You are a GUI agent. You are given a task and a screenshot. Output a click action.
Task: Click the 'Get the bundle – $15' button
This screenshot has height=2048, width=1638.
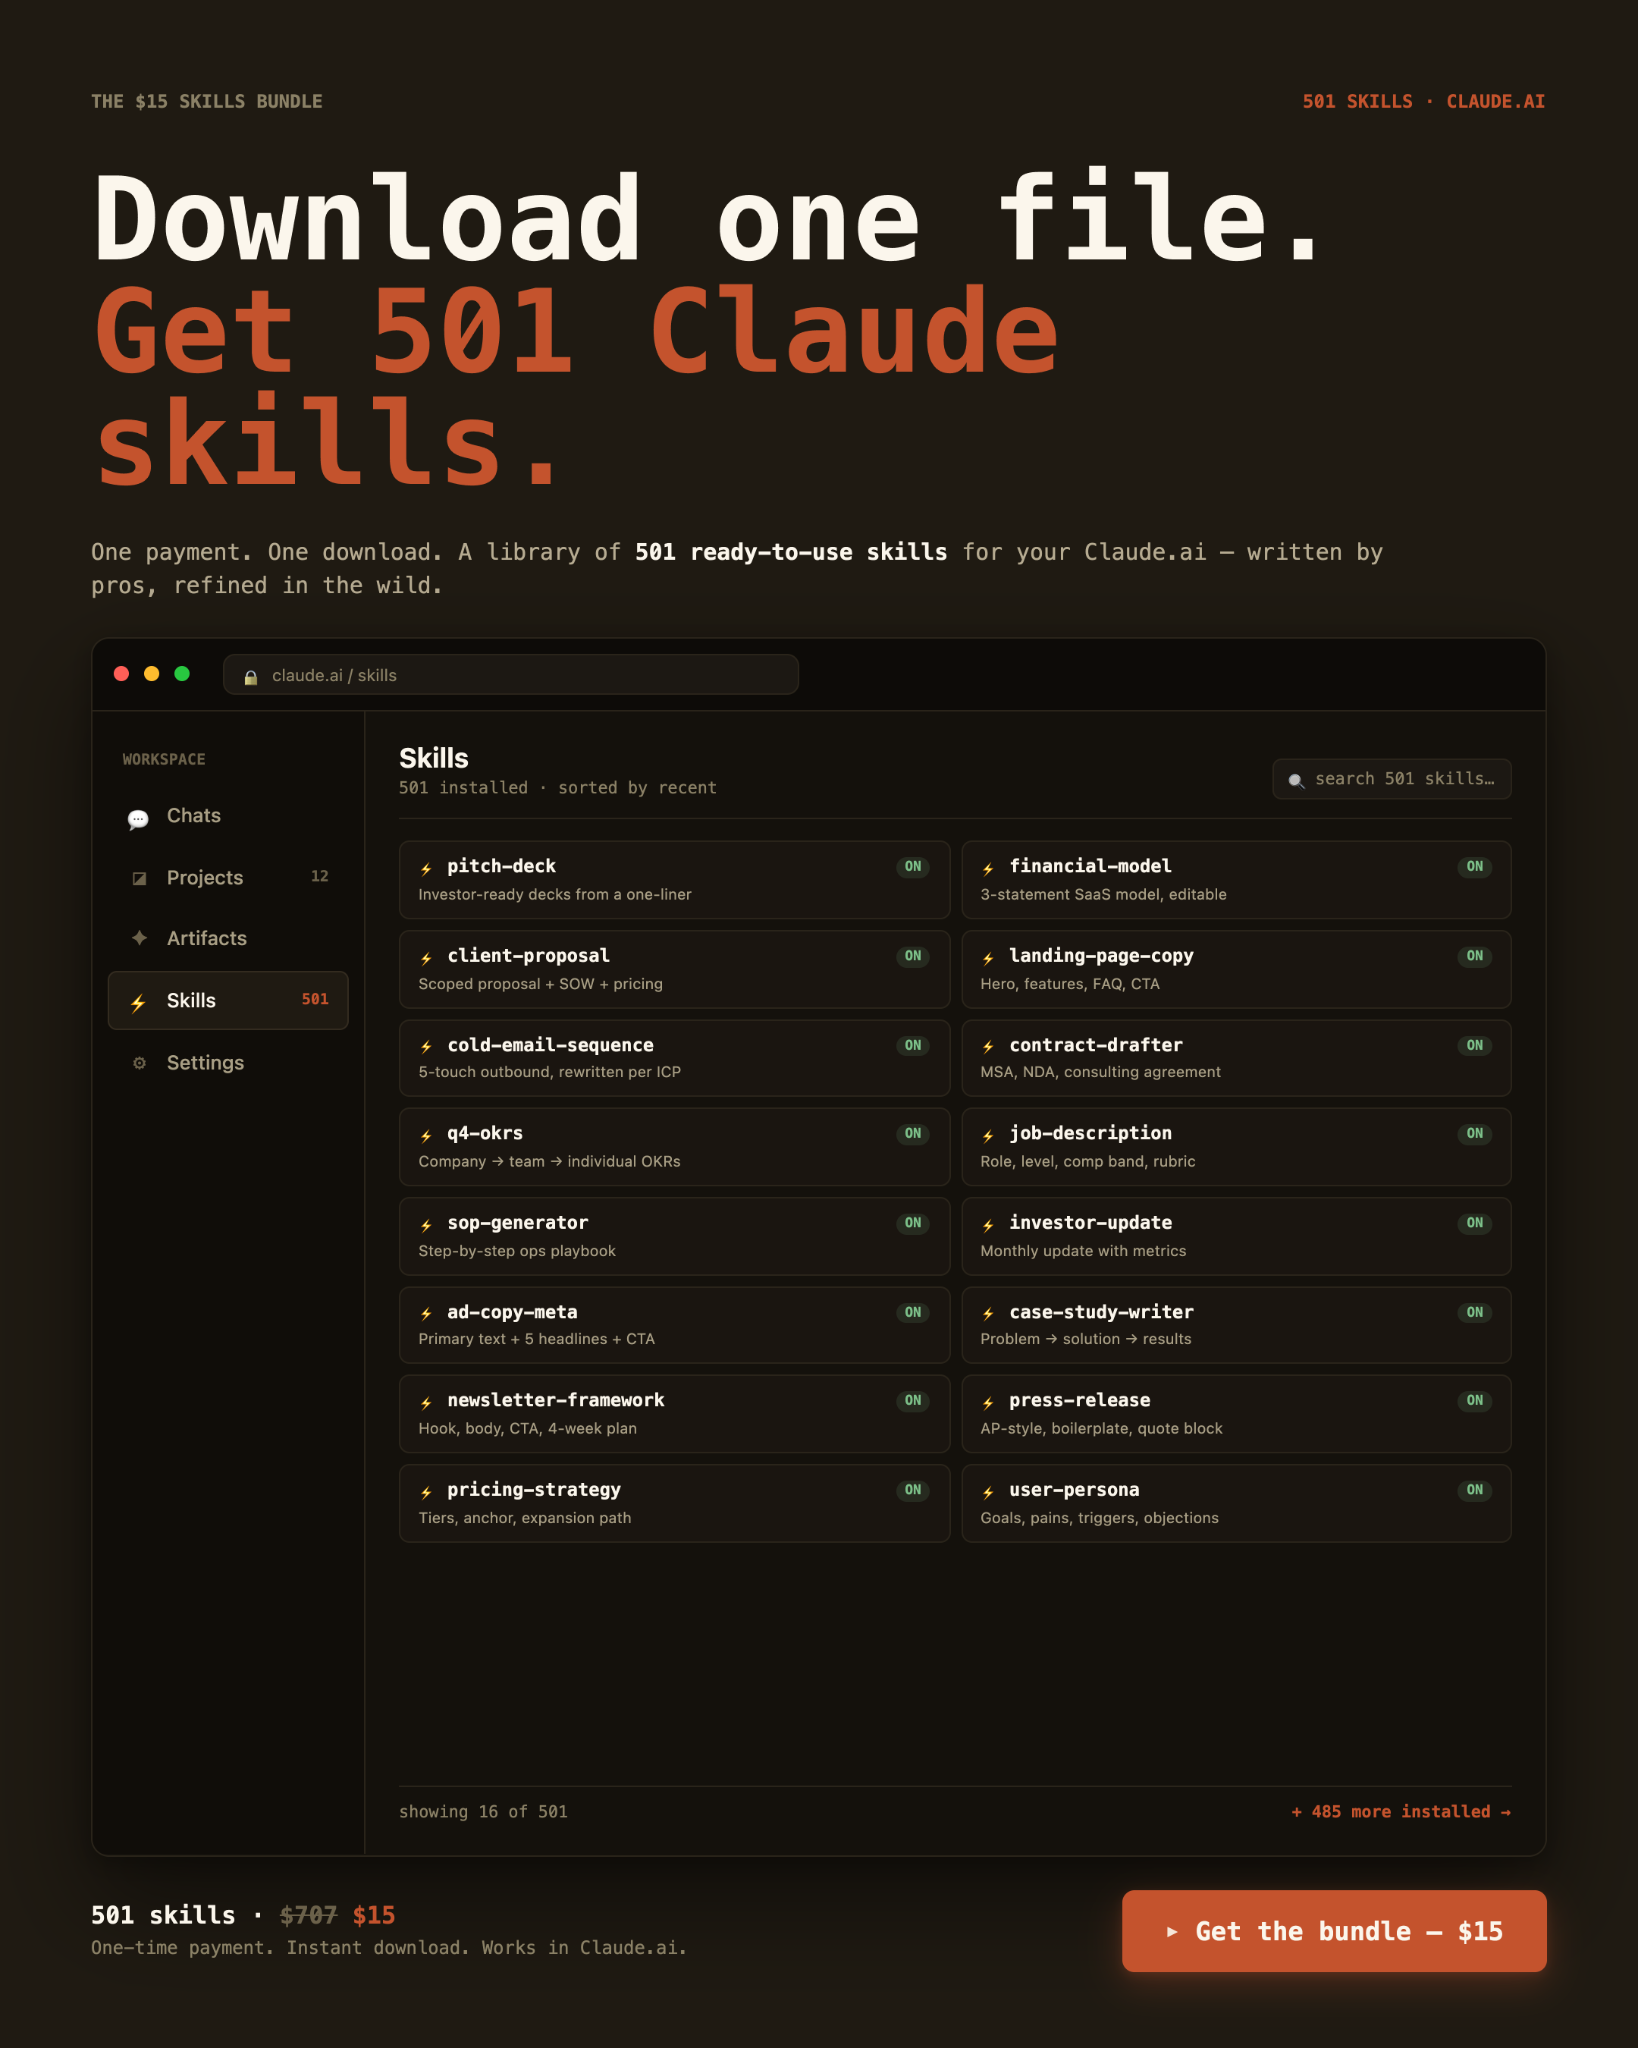1334,1931
